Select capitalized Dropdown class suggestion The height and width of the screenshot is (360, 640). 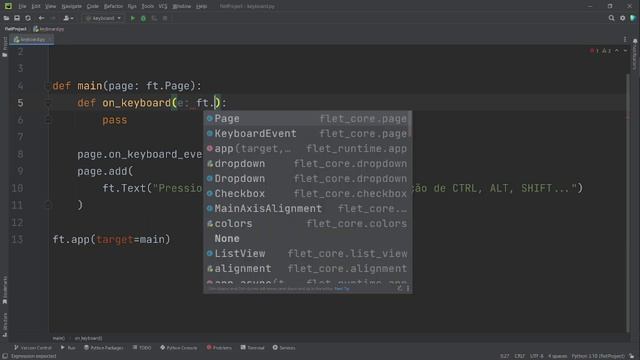tap(307, 179)
